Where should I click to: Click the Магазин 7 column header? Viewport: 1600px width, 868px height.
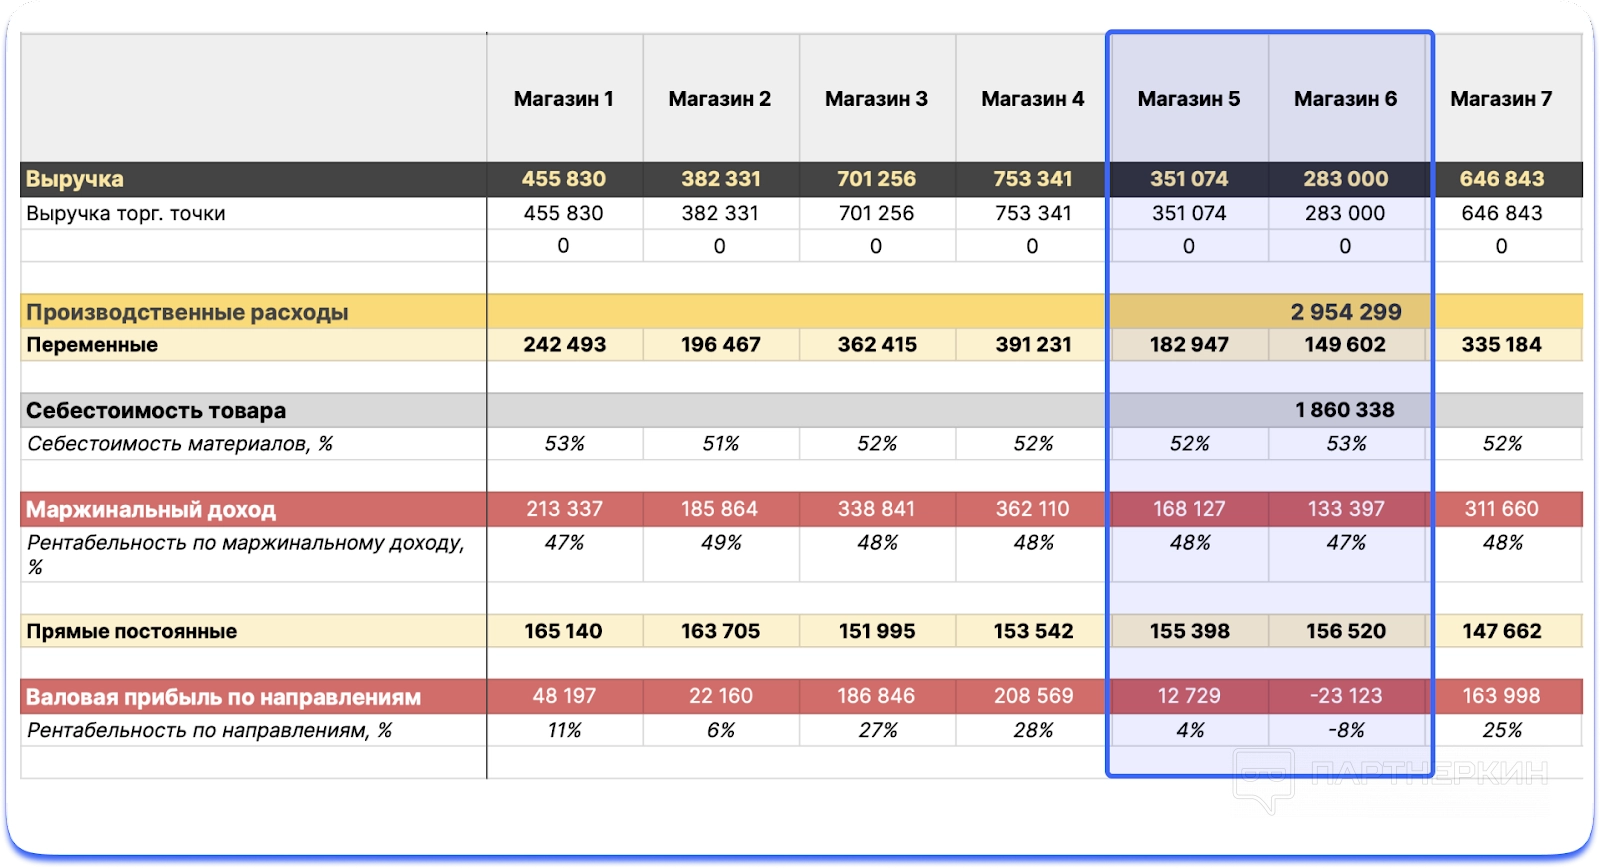tap(1501, 99)
